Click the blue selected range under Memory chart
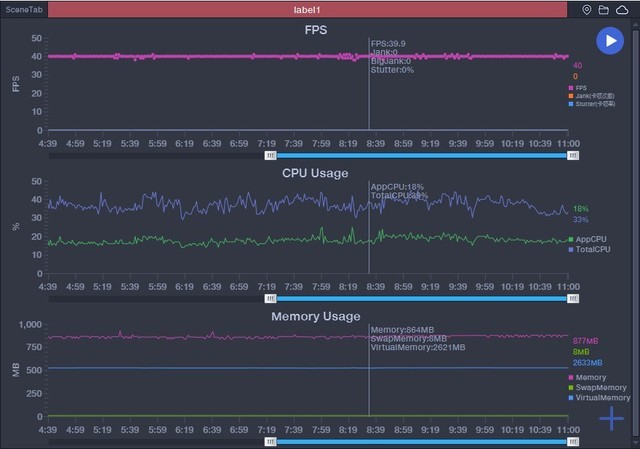This screenshot has height=449, width=640. (422, 442)
